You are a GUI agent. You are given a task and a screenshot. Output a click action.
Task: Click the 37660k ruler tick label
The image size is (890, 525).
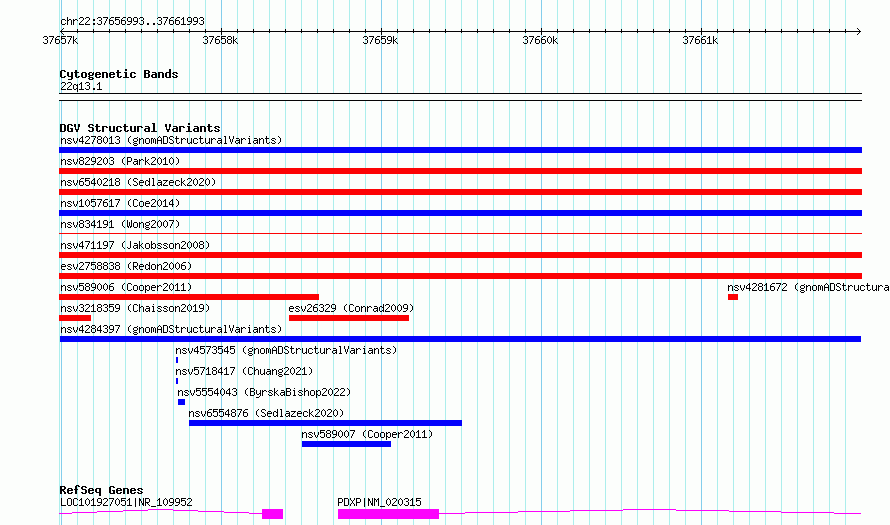540,40
